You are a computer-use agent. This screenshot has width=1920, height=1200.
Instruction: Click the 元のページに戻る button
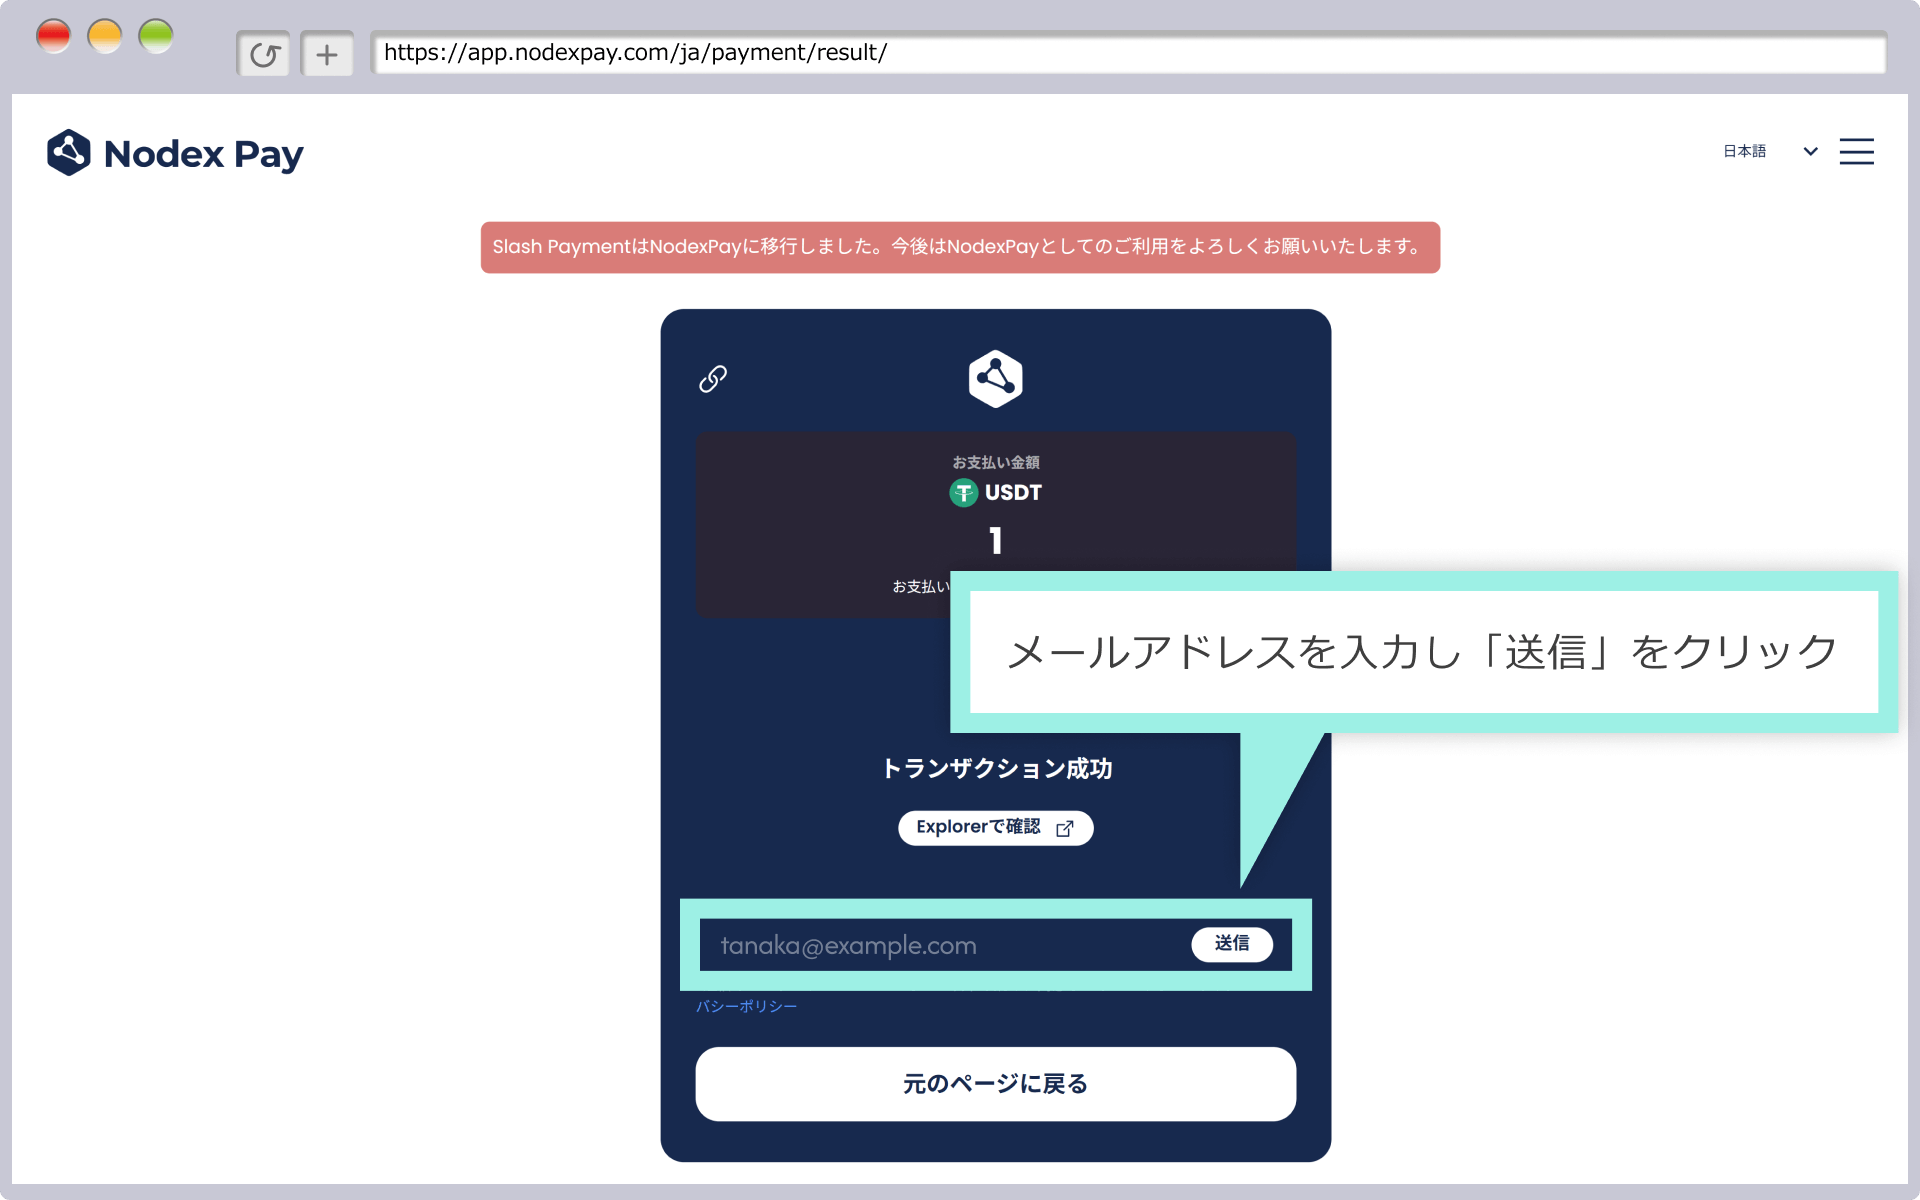tap(995, 1083)
